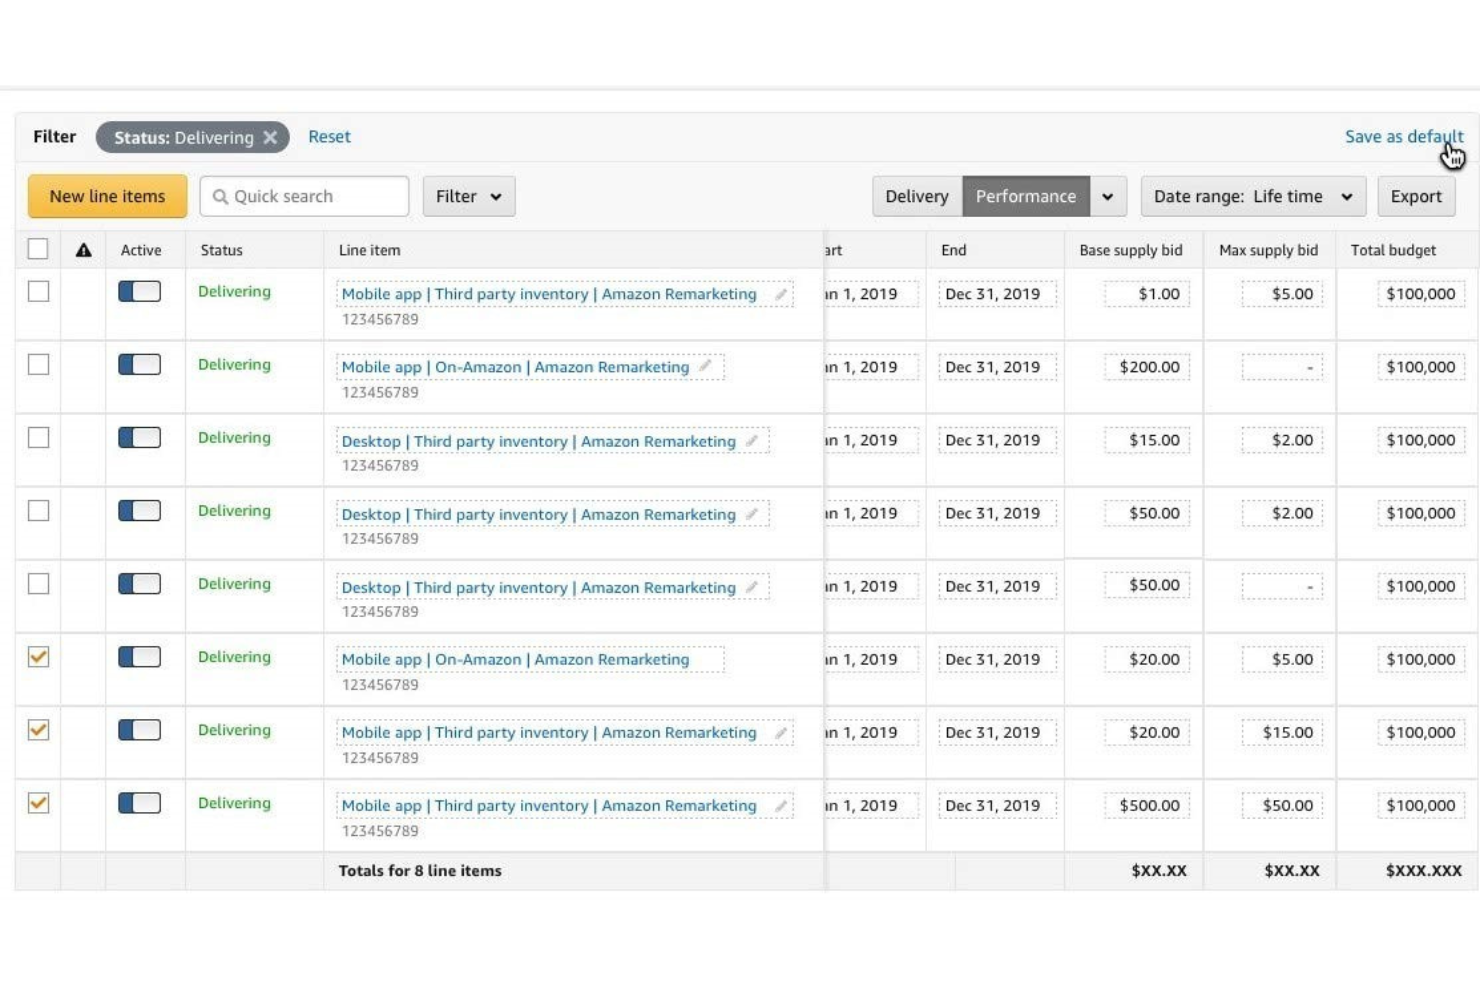Switch to the Performance view
The height and width of the screenshot is (987, 1480).
tap(1026, 197)
